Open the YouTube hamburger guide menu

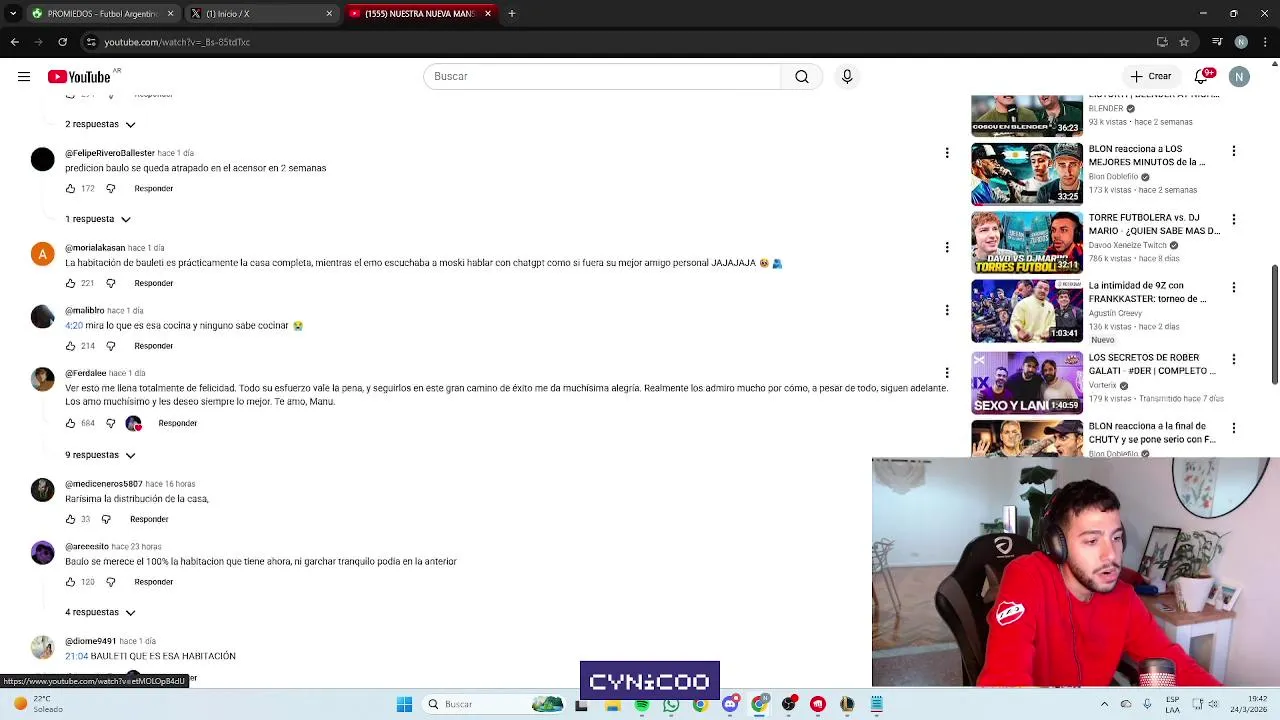[23, 77]
